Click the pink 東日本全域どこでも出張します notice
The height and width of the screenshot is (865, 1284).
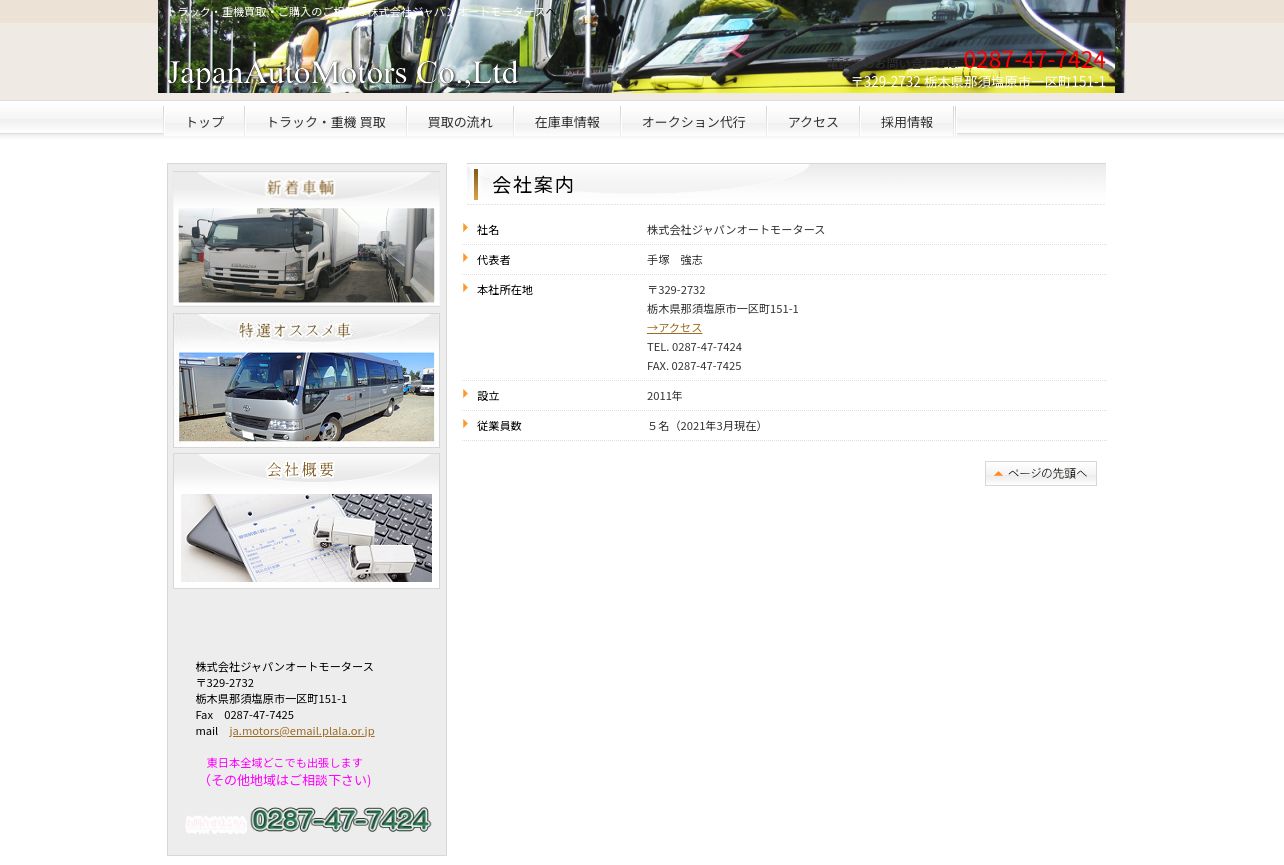pos(284,763)
